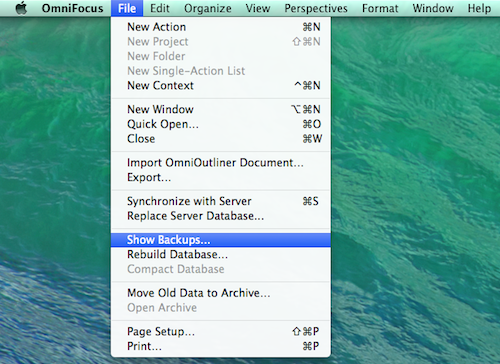Select Print… from File menu
This screenshot has height=364, width=500.
point(221,346)
